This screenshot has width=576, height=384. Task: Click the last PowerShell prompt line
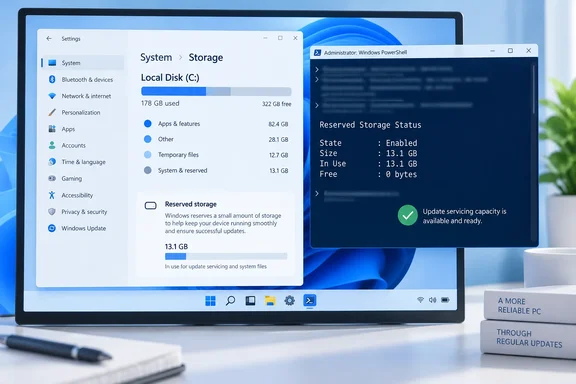(357, 194)
